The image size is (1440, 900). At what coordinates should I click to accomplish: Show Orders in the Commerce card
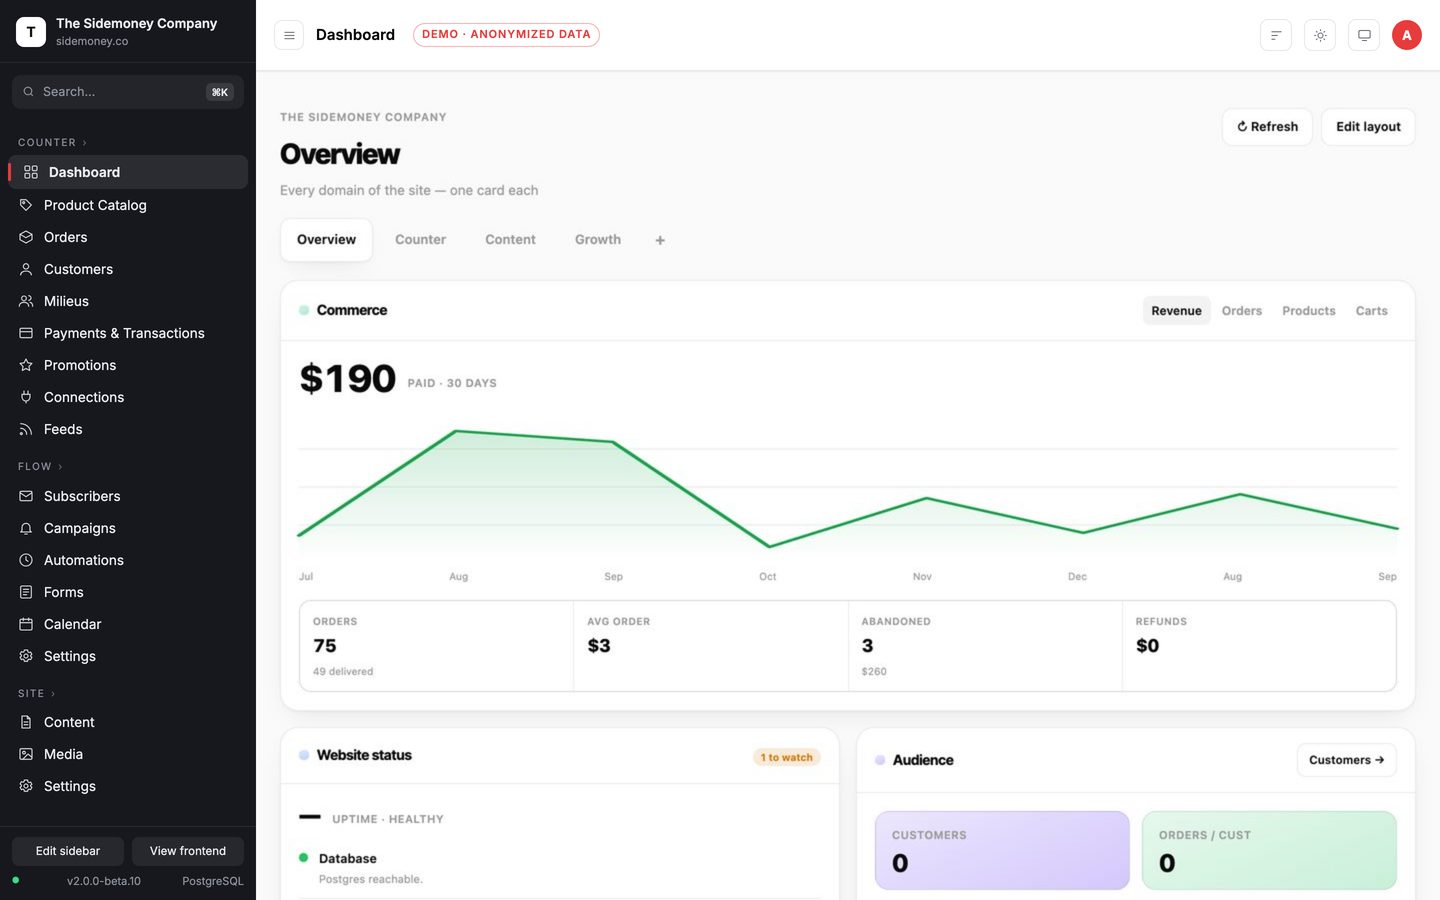tap(1242, 311)
